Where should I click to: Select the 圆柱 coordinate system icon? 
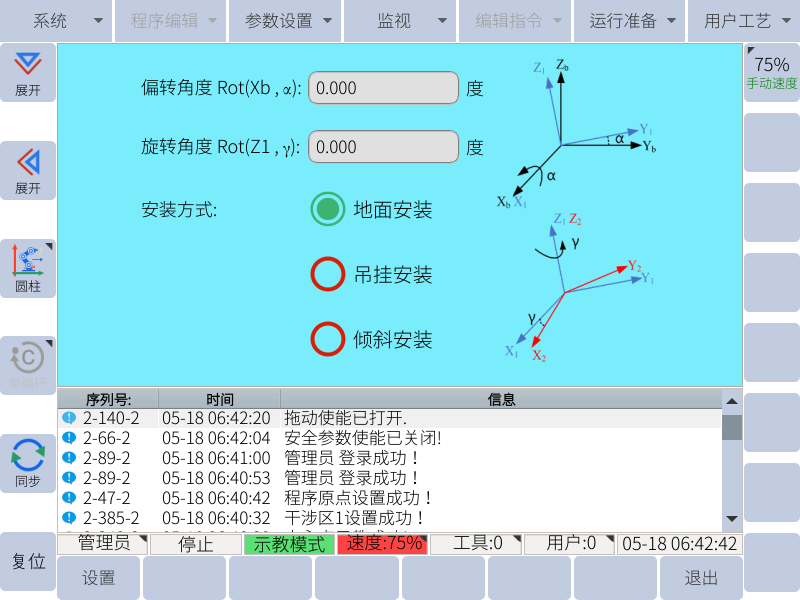click(28, 268)
